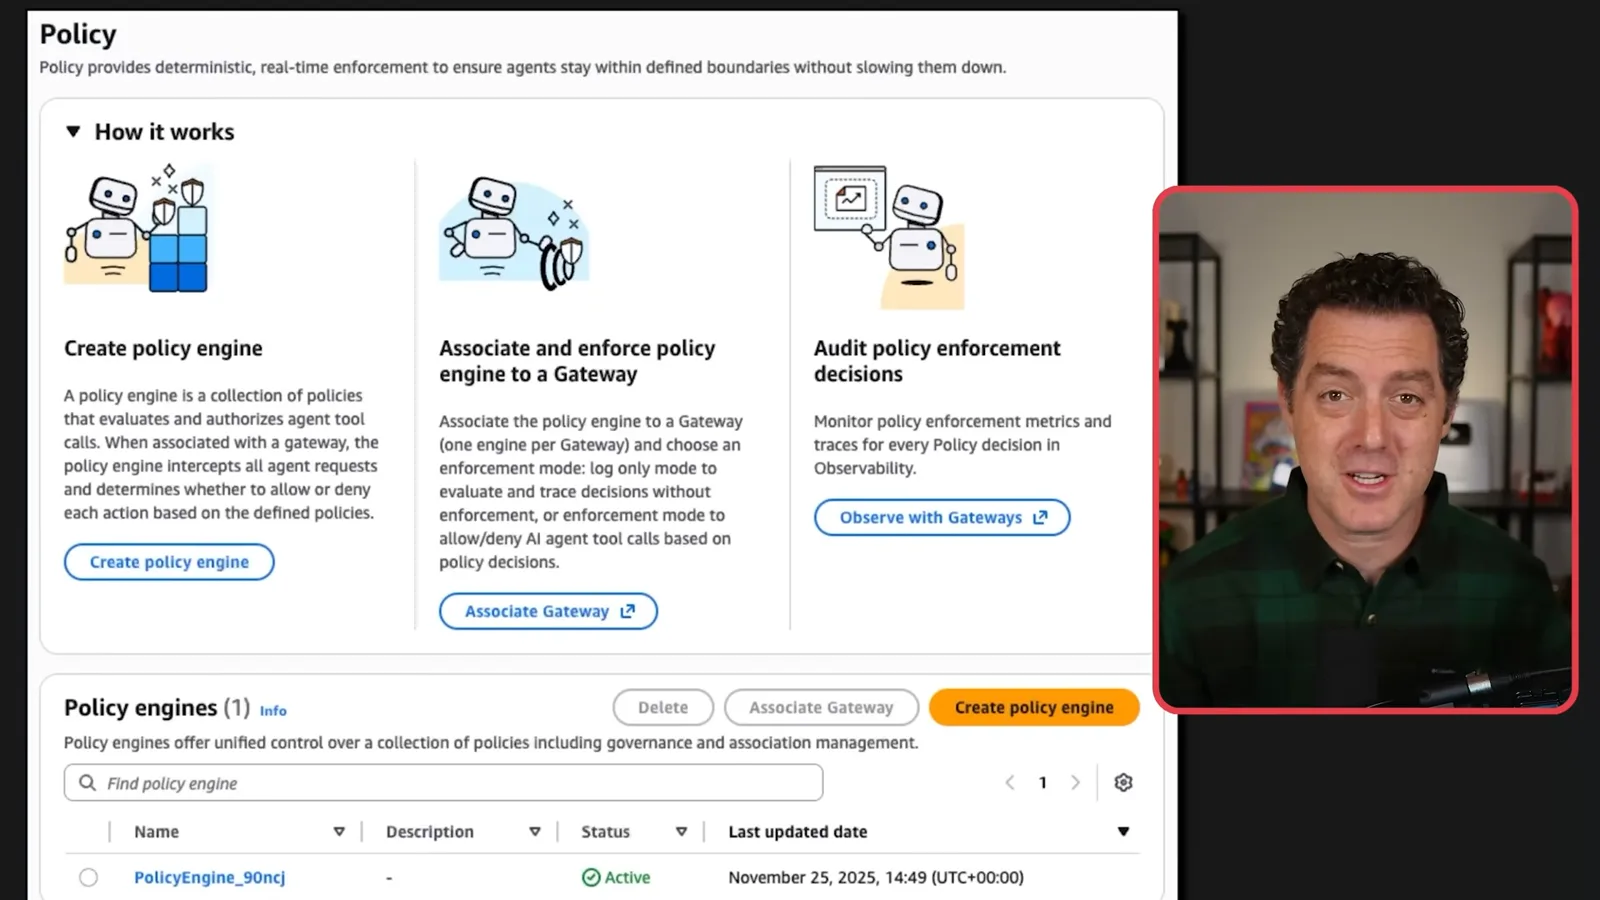This screenshot has height=900, width=1600.
Task: Collapse the How it works section
Action: (73, 132)
